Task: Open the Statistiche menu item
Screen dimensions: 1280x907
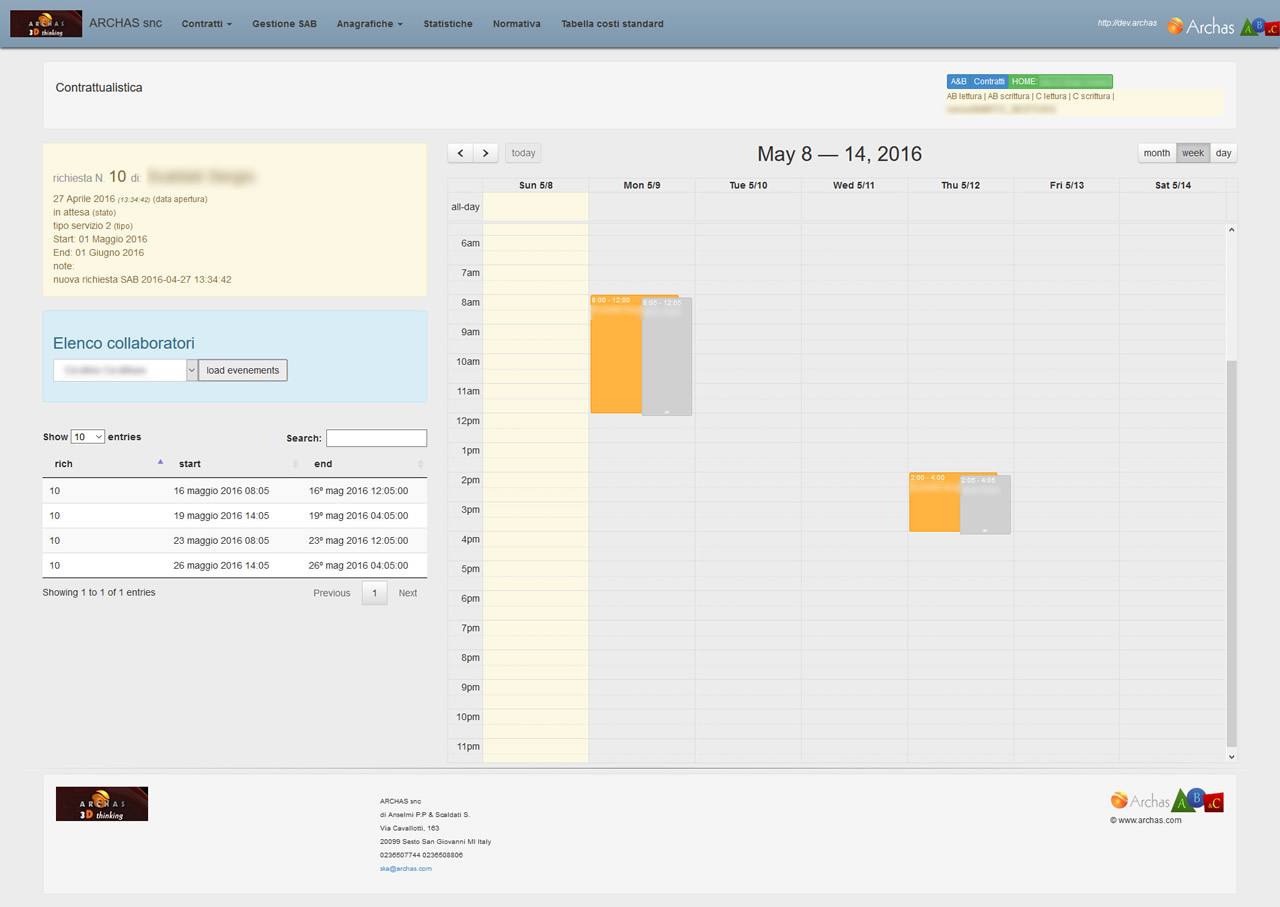Action: point(447,24)
